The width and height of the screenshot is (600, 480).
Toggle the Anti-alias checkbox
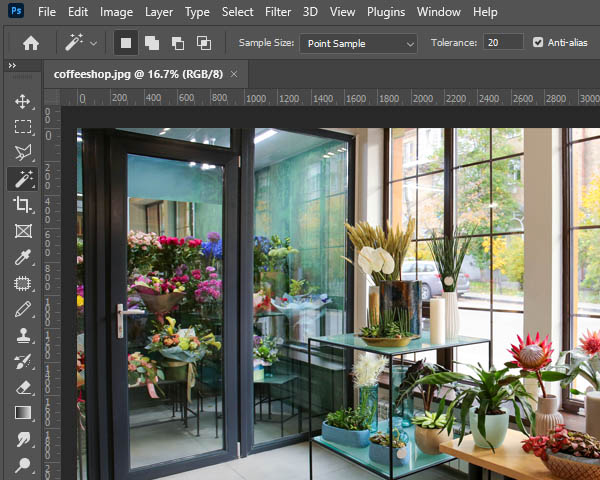539,42
